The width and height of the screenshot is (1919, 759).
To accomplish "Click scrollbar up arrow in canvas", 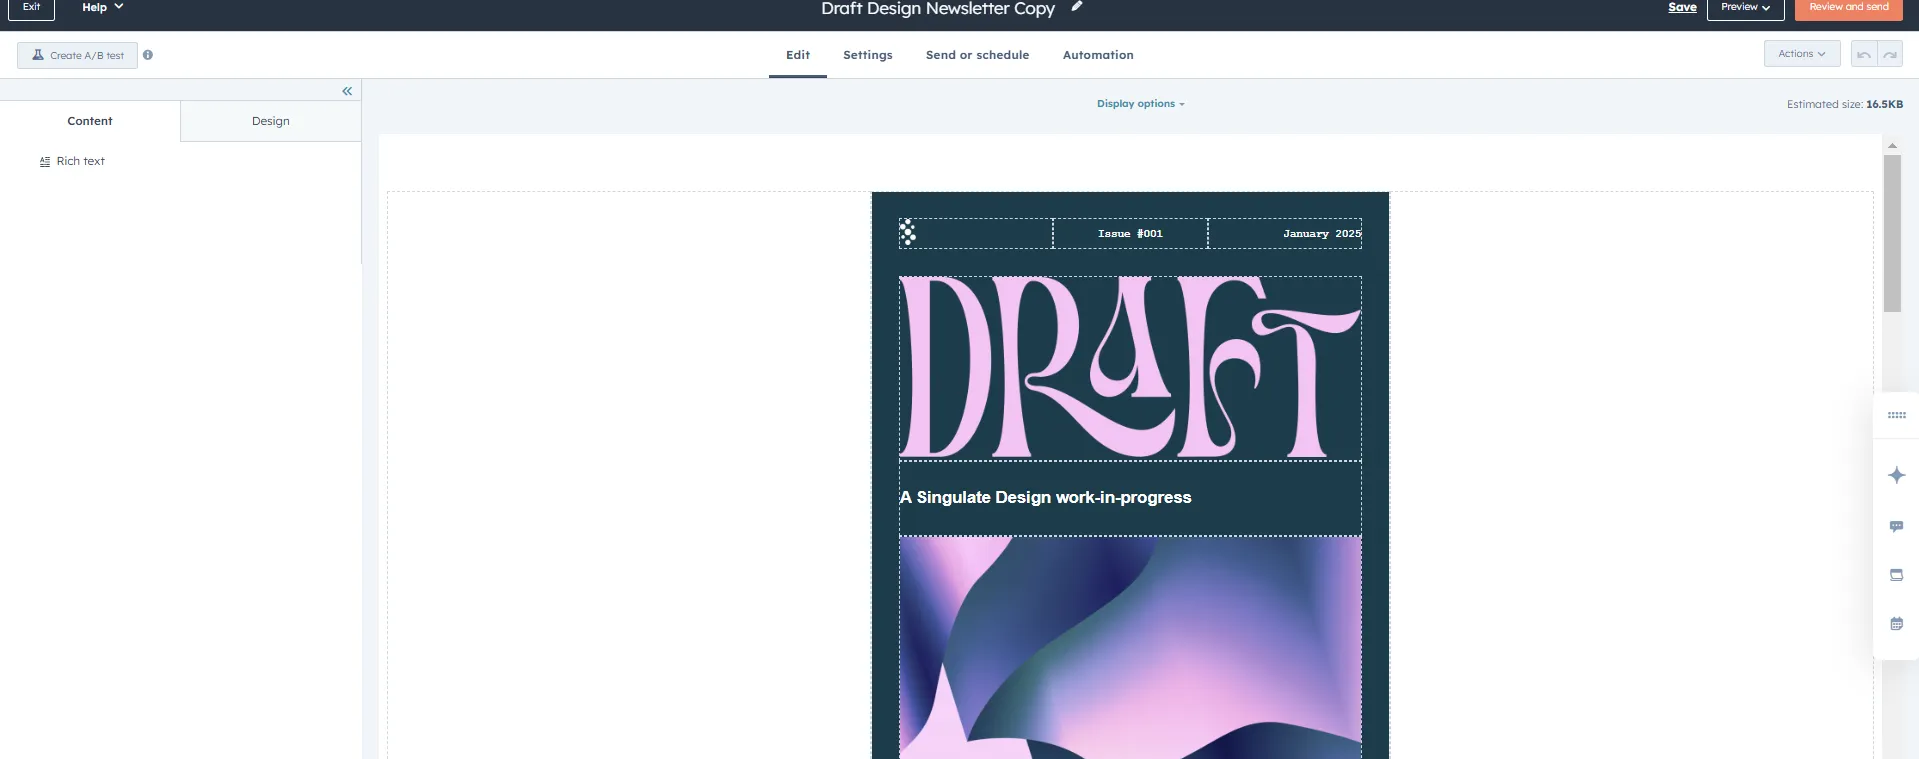I will pos(1892,146).
